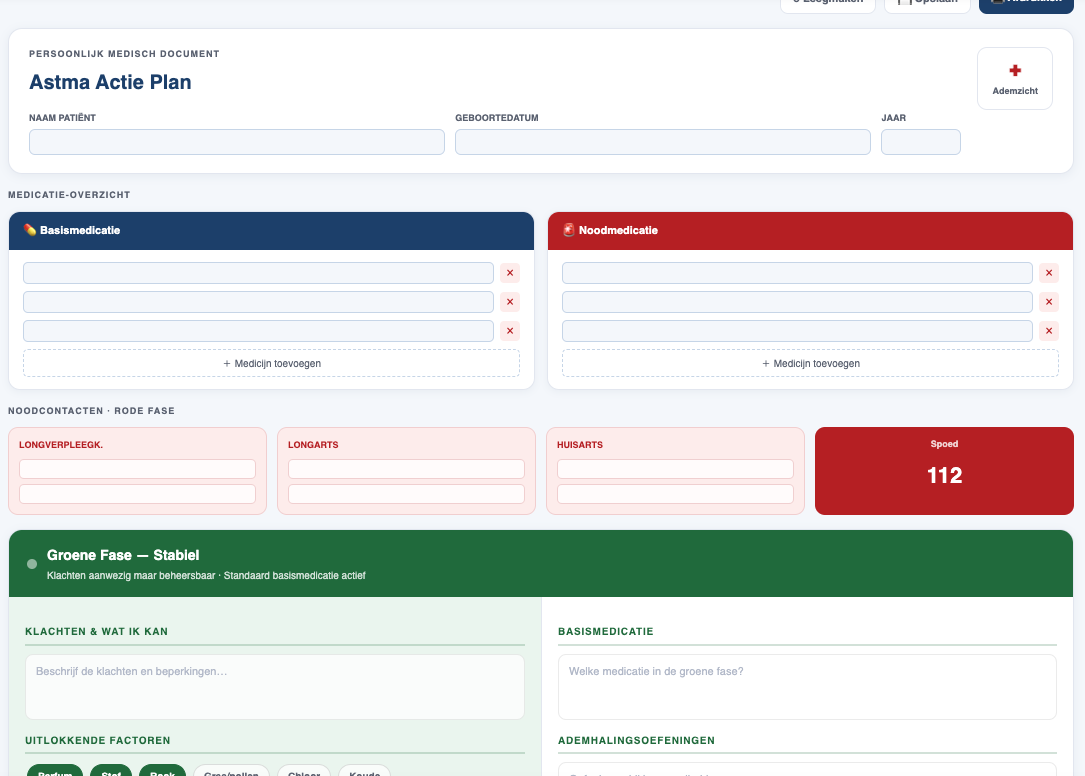Focus the Naam patiënt field
This screenshot has height=776, width=1085.
[x=237, y=142]
